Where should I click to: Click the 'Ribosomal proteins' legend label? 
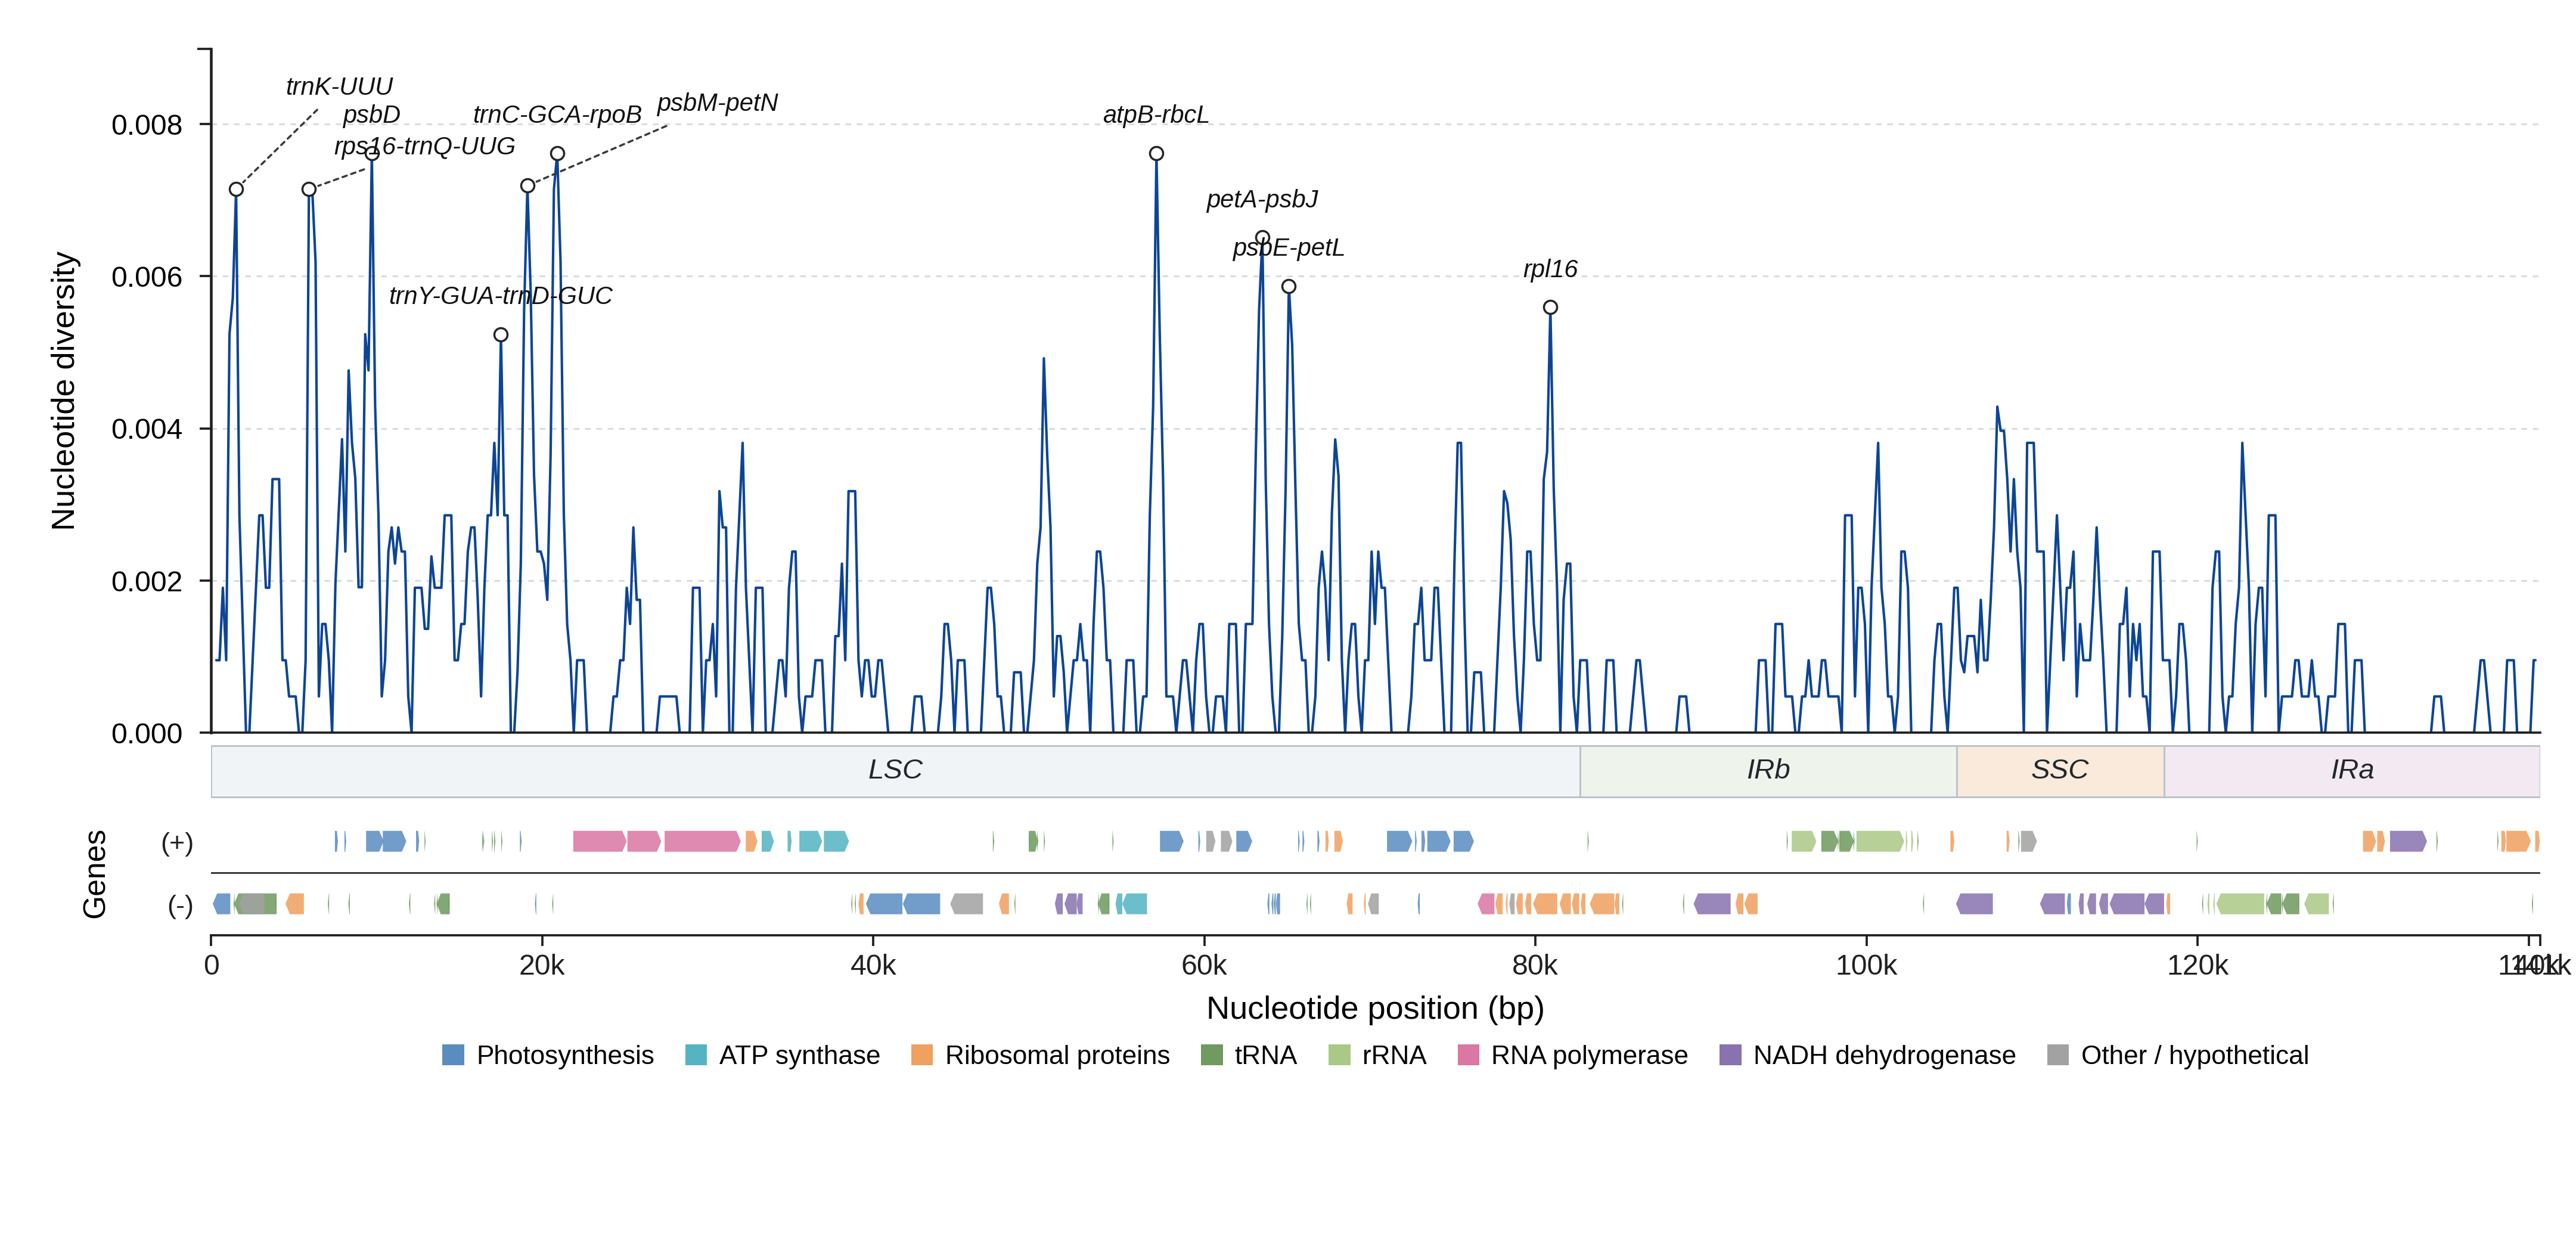(1057, 1055)
